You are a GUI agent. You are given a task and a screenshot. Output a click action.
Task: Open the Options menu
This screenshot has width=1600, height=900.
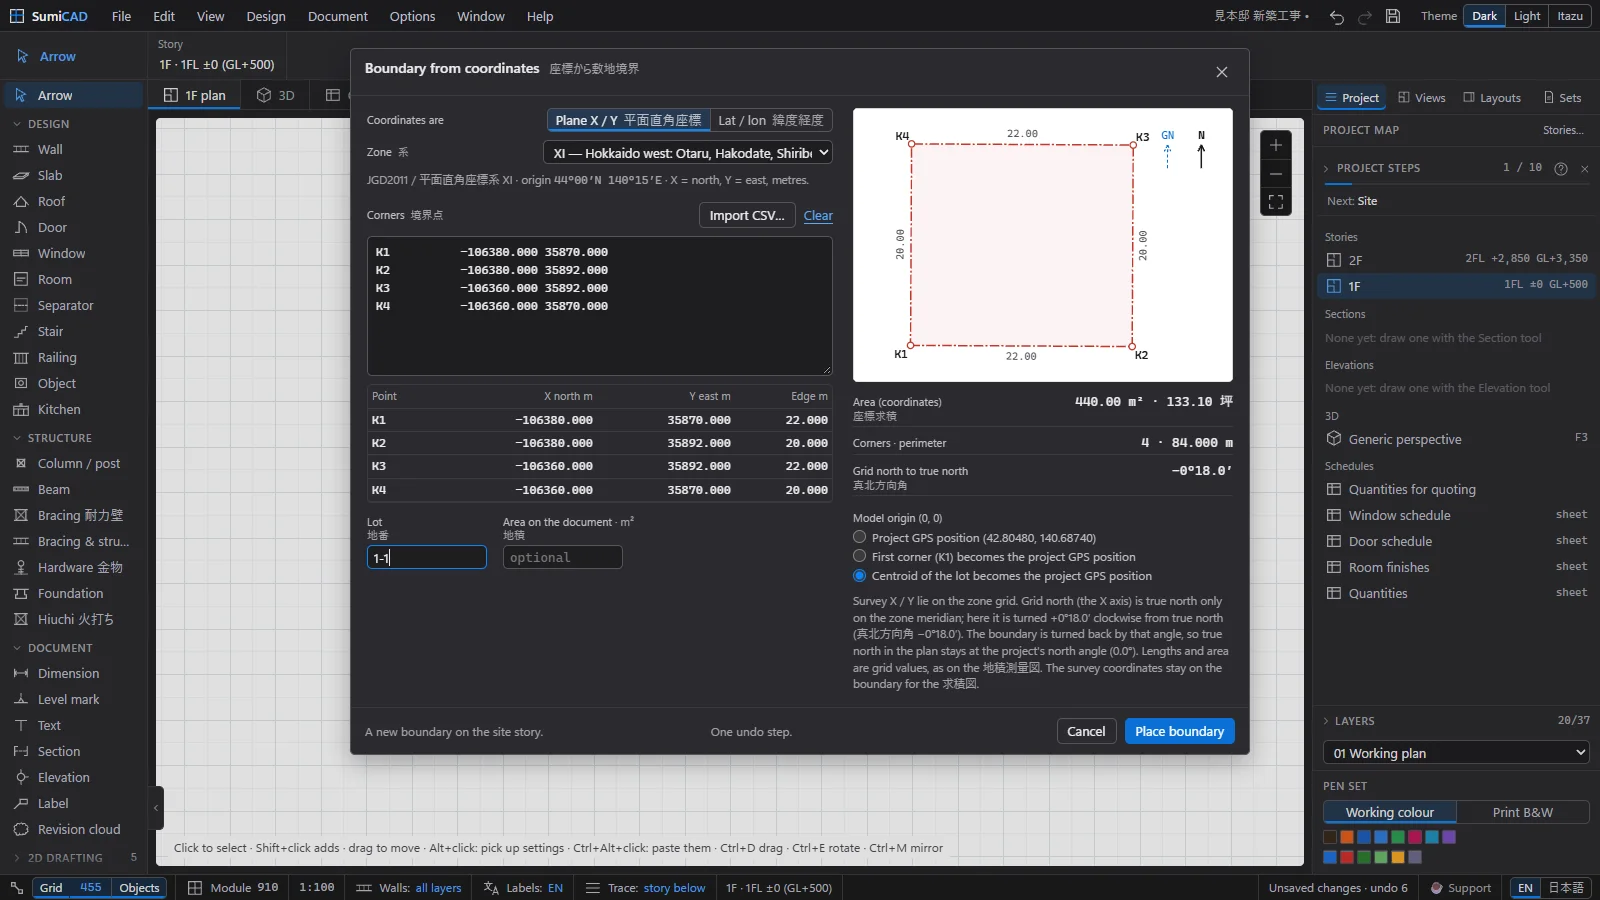coord(412,16)
